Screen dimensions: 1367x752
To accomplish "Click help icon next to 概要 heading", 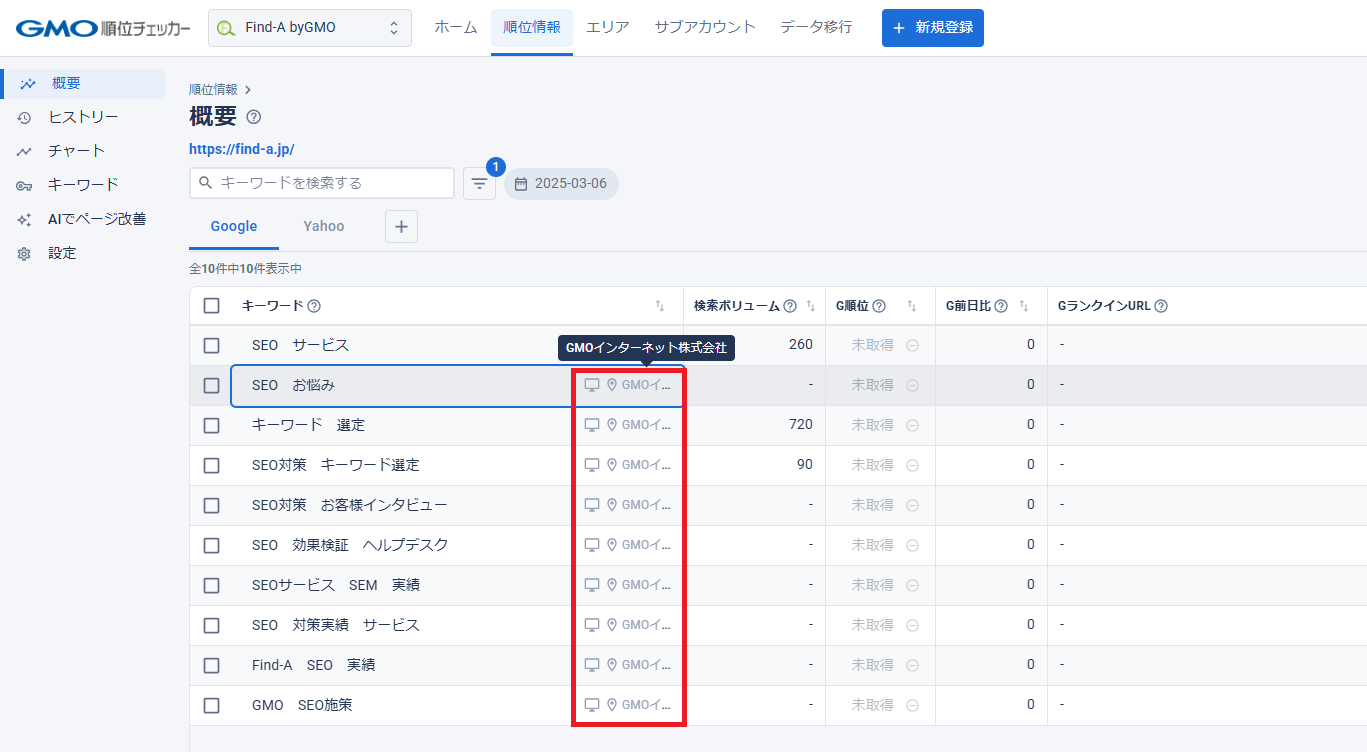I will 254,117.
